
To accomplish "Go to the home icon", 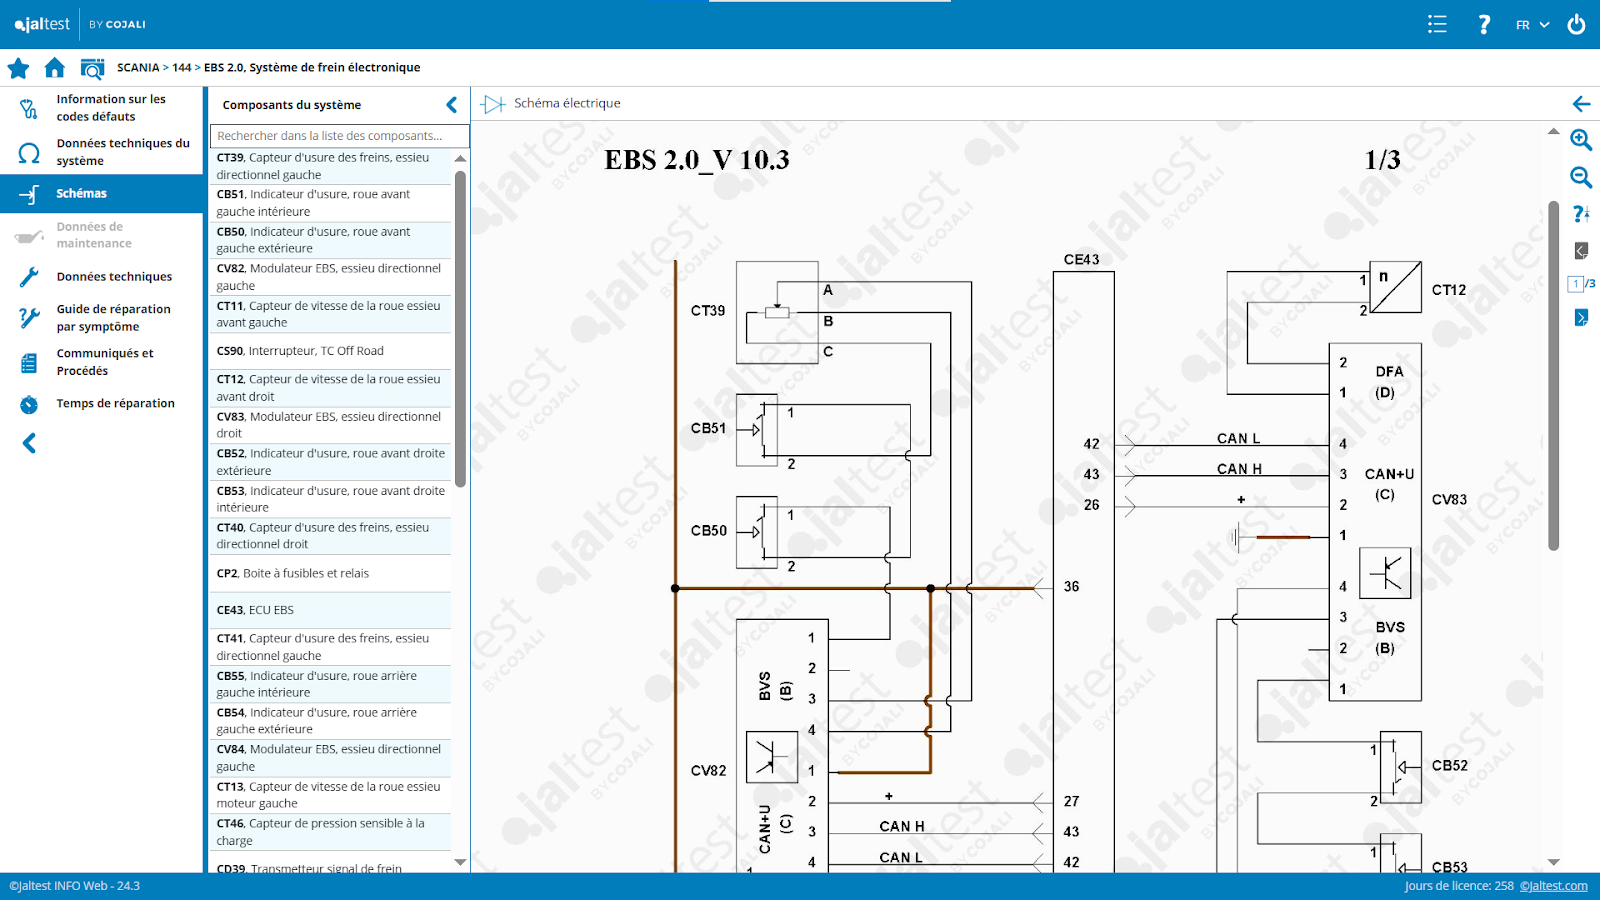I will [x=55, y=68].
